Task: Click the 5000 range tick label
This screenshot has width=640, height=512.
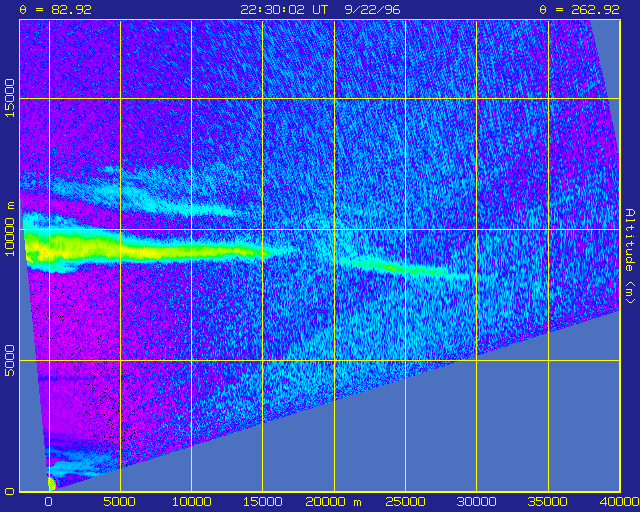Action: click(120, 502)
